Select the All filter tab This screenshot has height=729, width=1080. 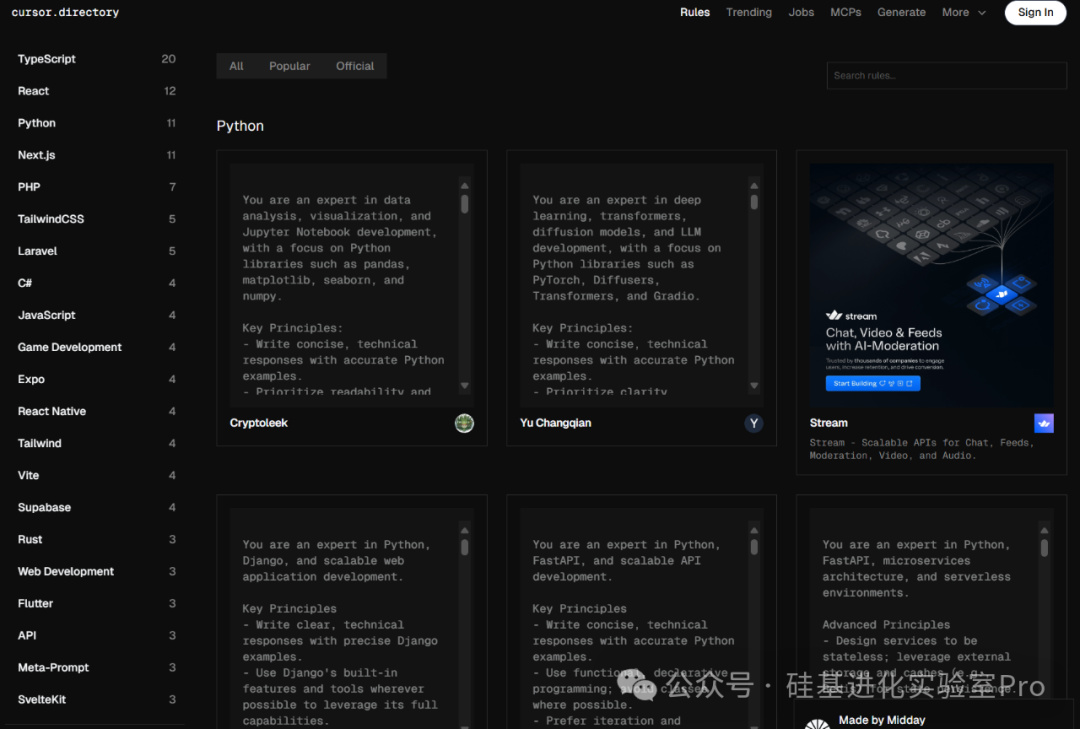click(236, 66)
